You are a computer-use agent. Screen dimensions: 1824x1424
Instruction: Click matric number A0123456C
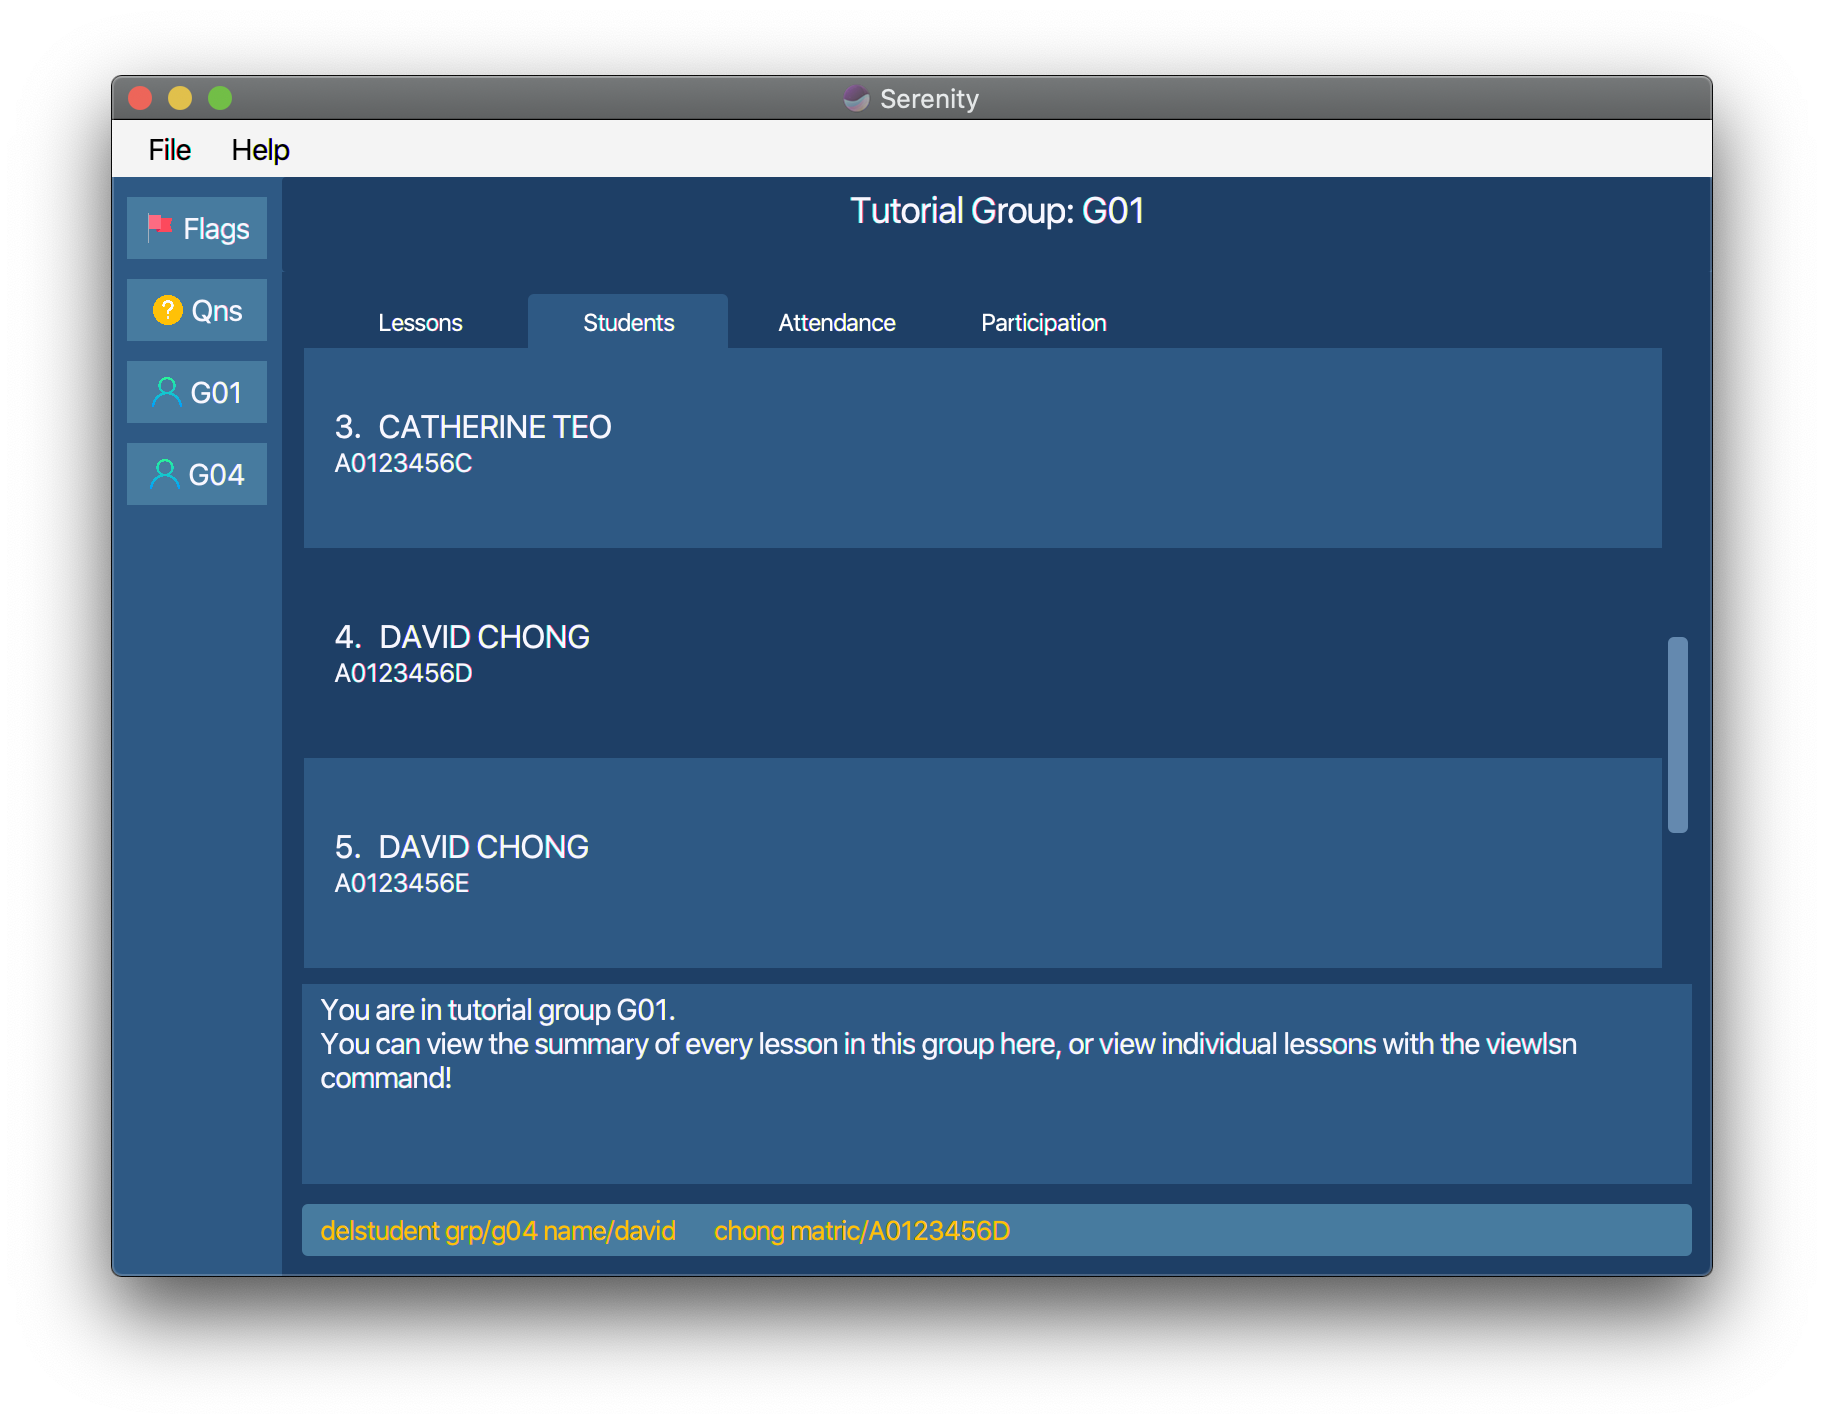point(403,463)
